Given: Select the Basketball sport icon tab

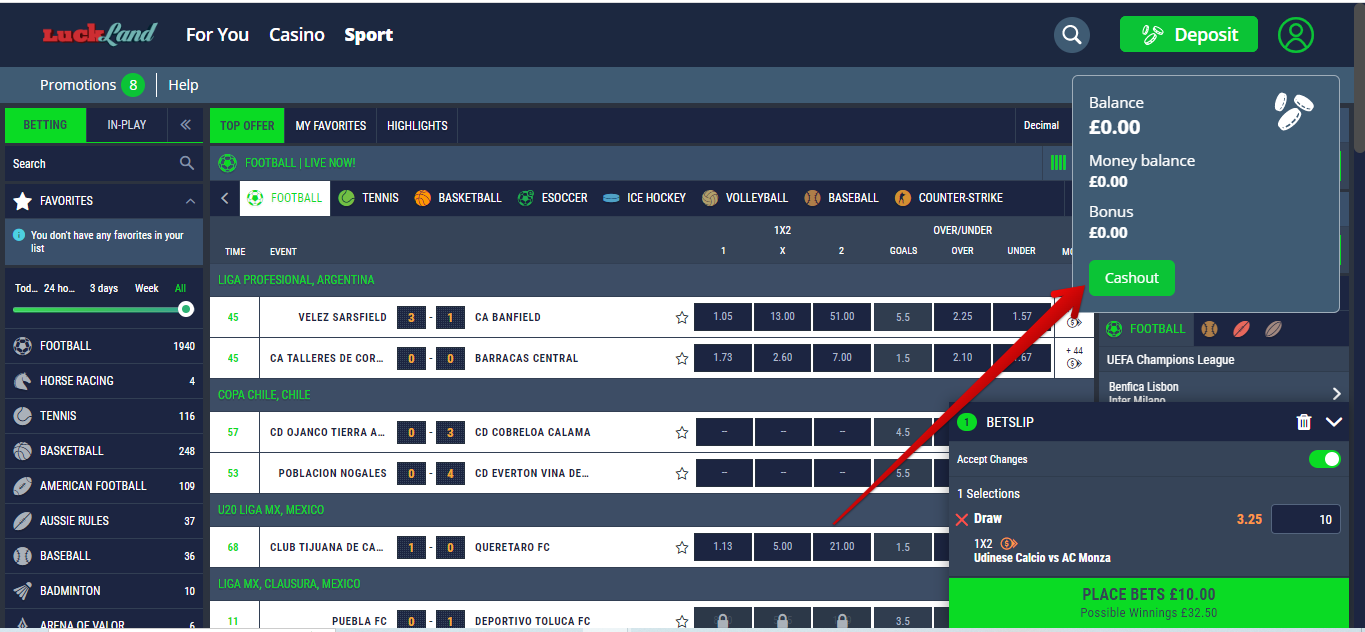Looking at the screenshot, I should point(458,198).
